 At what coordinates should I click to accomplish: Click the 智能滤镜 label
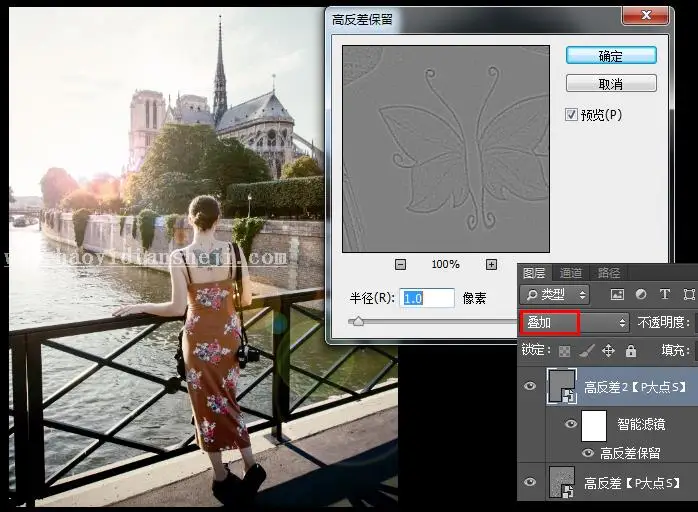(641, 424)
